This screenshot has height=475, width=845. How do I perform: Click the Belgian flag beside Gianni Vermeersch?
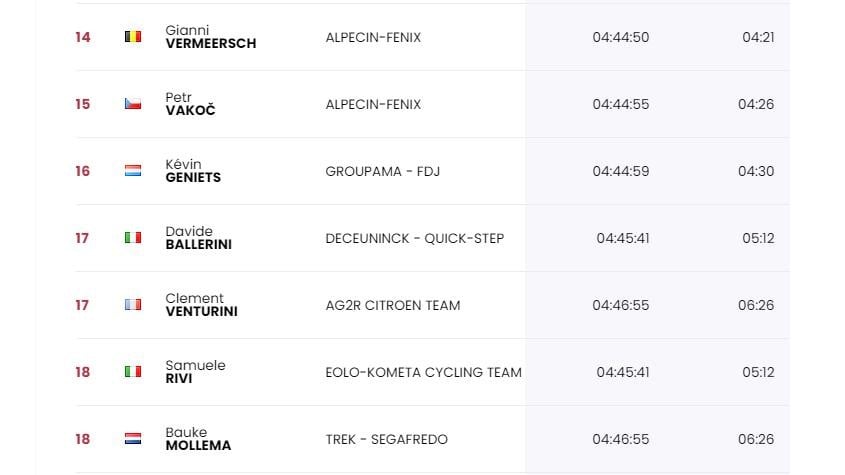coord(133,37)
